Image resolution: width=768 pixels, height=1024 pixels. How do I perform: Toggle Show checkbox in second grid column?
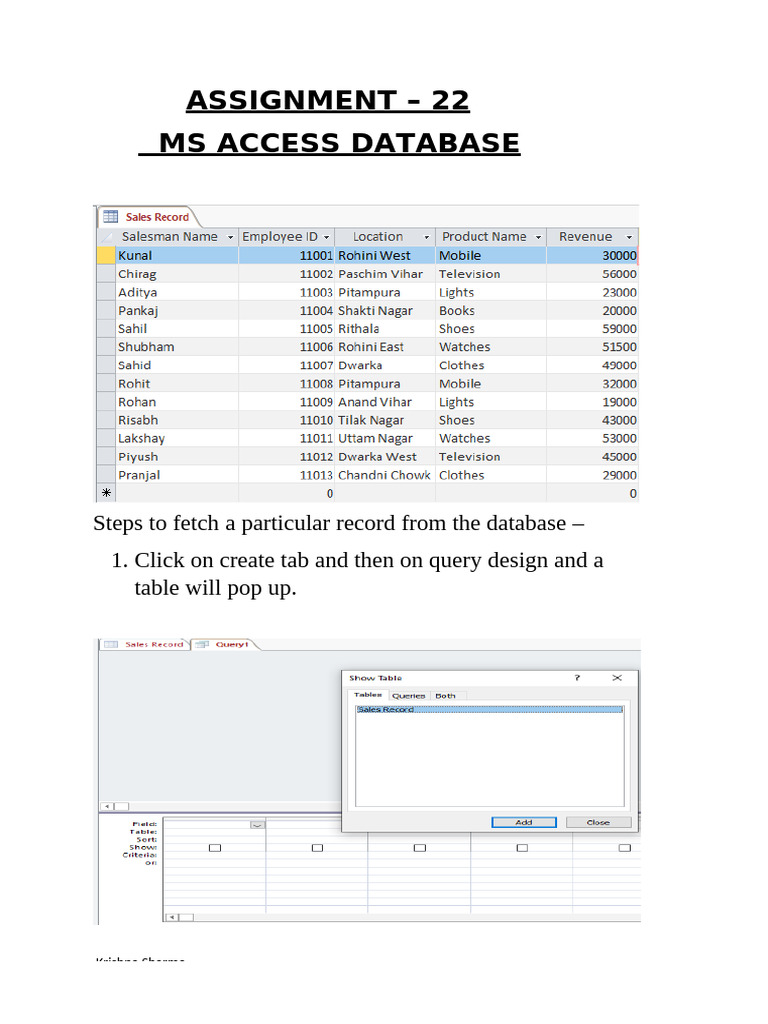coord(317,848)
